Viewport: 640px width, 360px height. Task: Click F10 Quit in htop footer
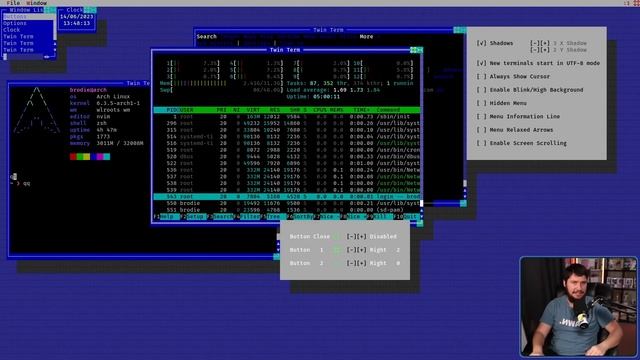click(407, 217)
